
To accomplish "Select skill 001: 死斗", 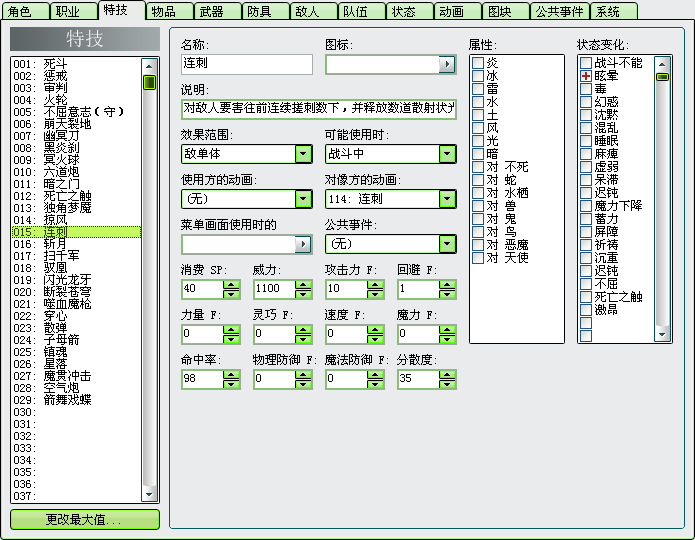I will 76,64.
